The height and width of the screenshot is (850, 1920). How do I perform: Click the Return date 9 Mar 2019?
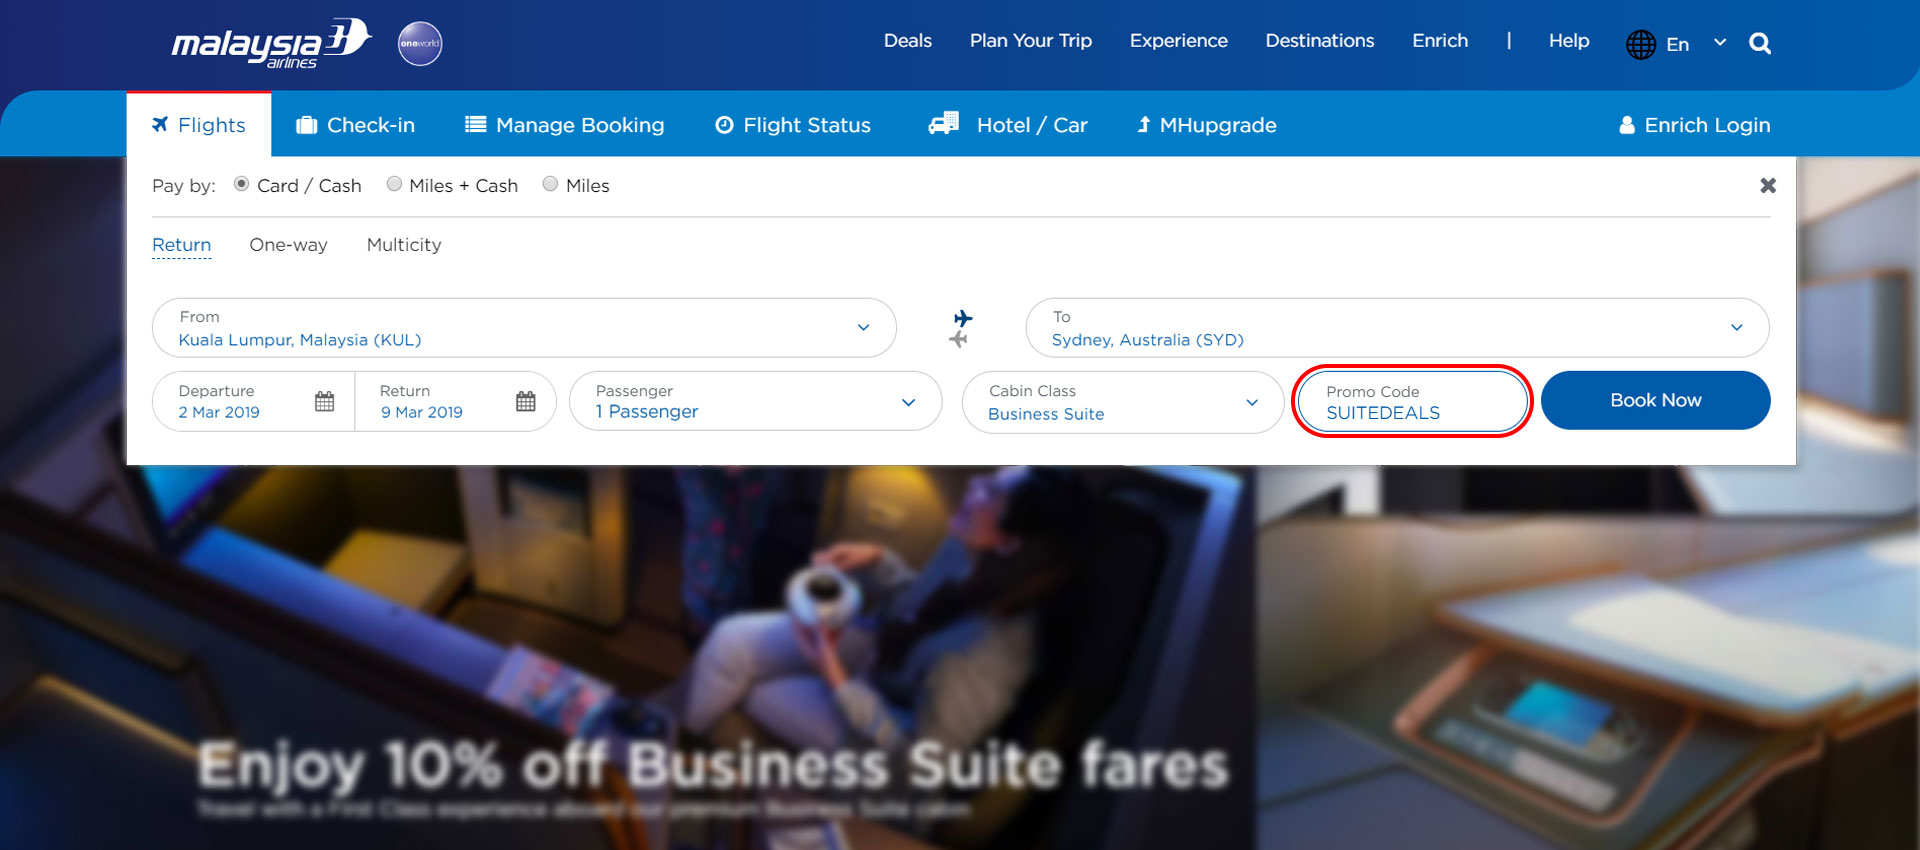(x=422, y=412)
